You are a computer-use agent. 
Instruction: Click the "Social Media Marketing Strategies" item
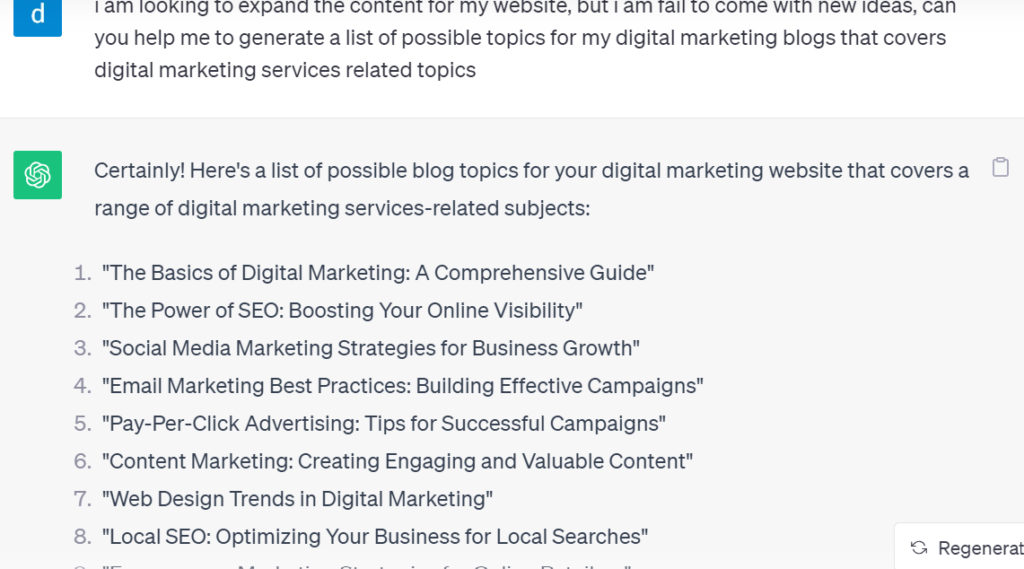pos(370,348)
